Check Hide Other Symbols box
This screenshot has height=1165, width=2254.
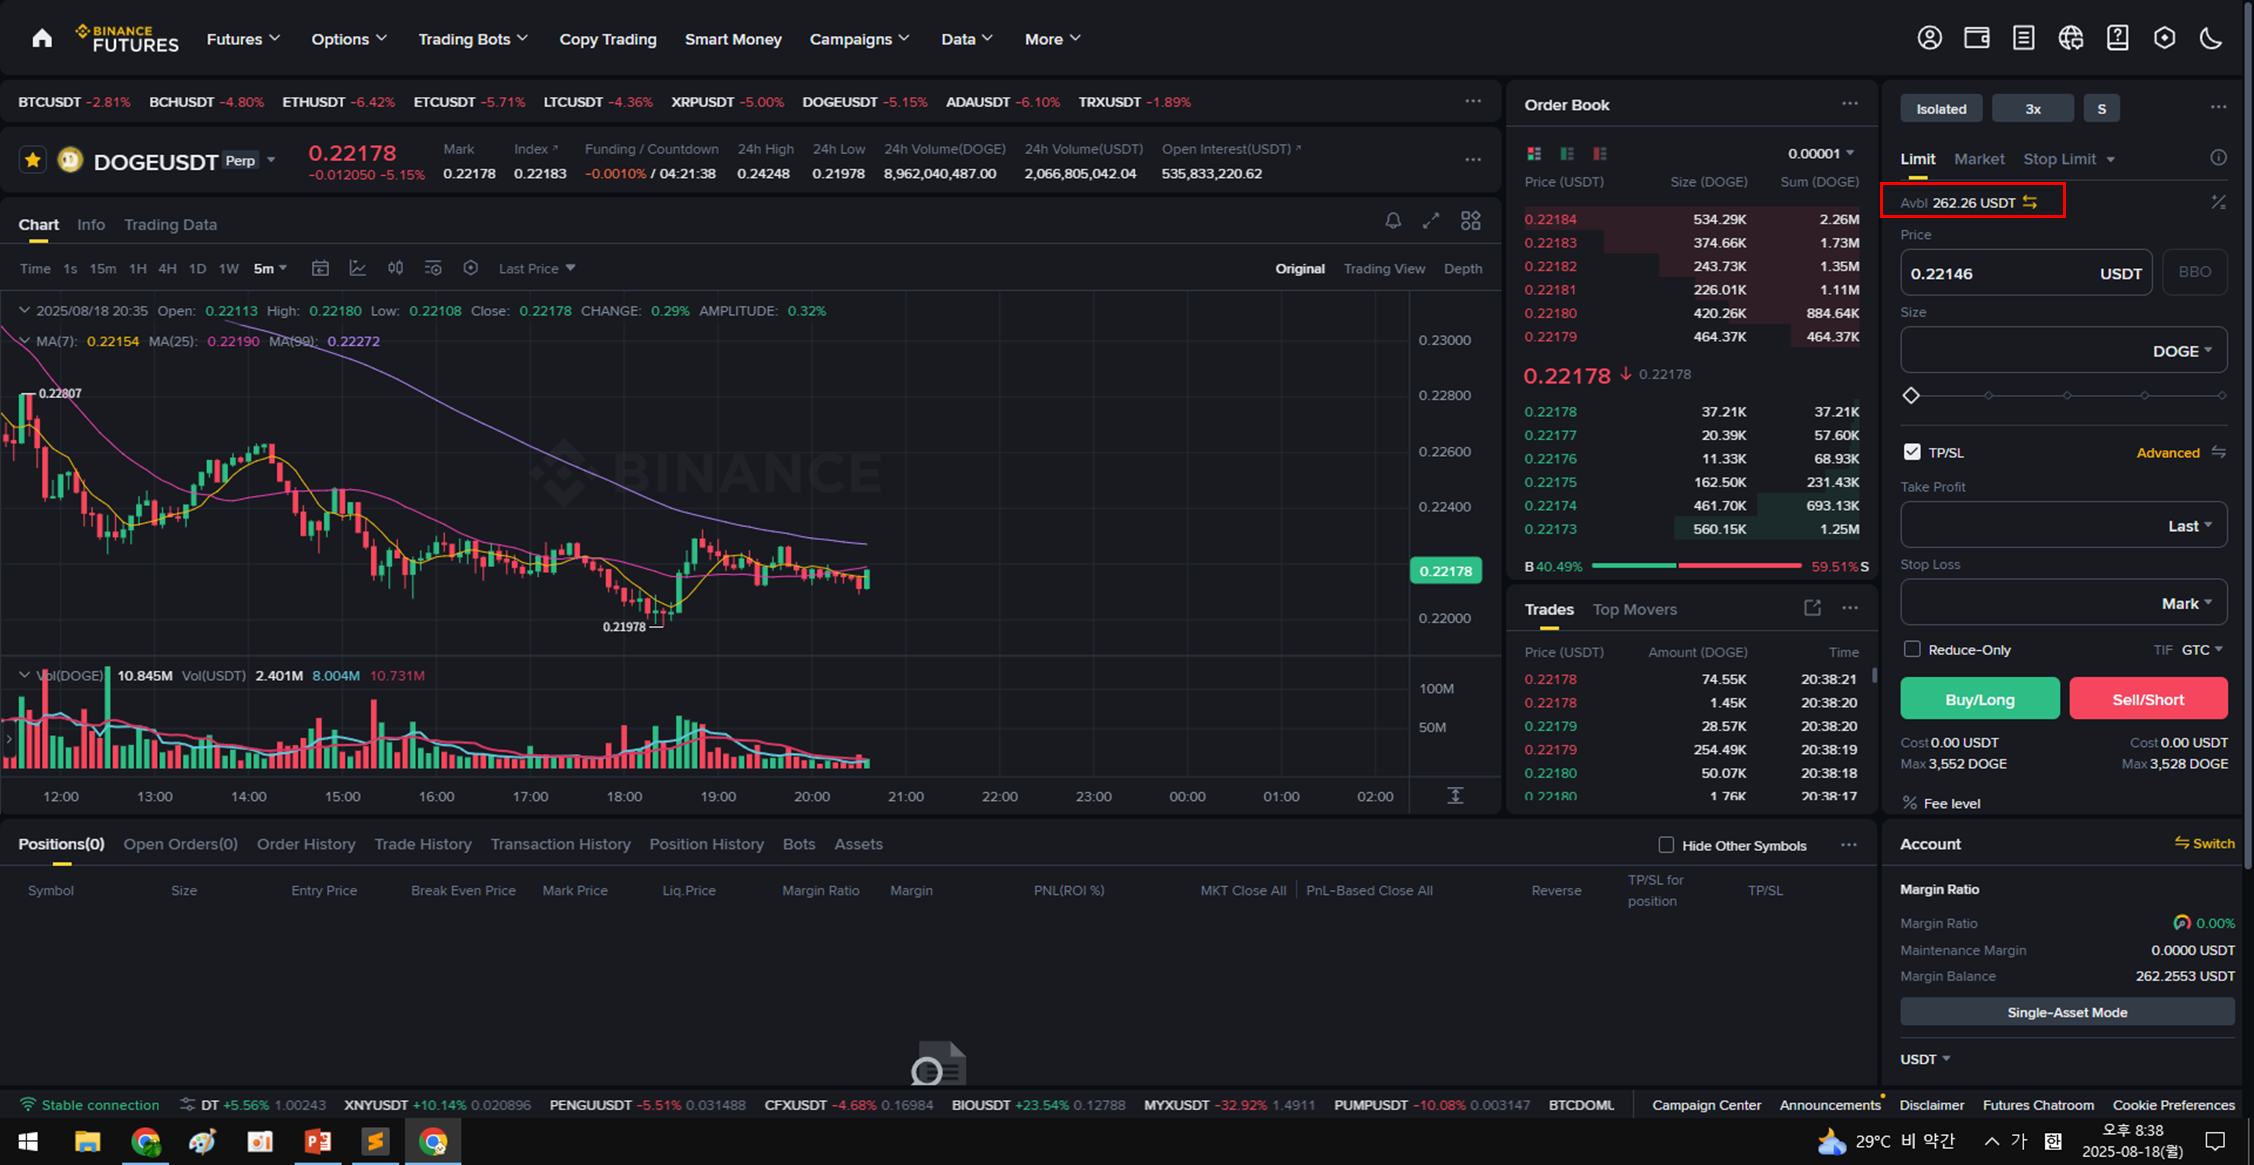(1666, 845)
